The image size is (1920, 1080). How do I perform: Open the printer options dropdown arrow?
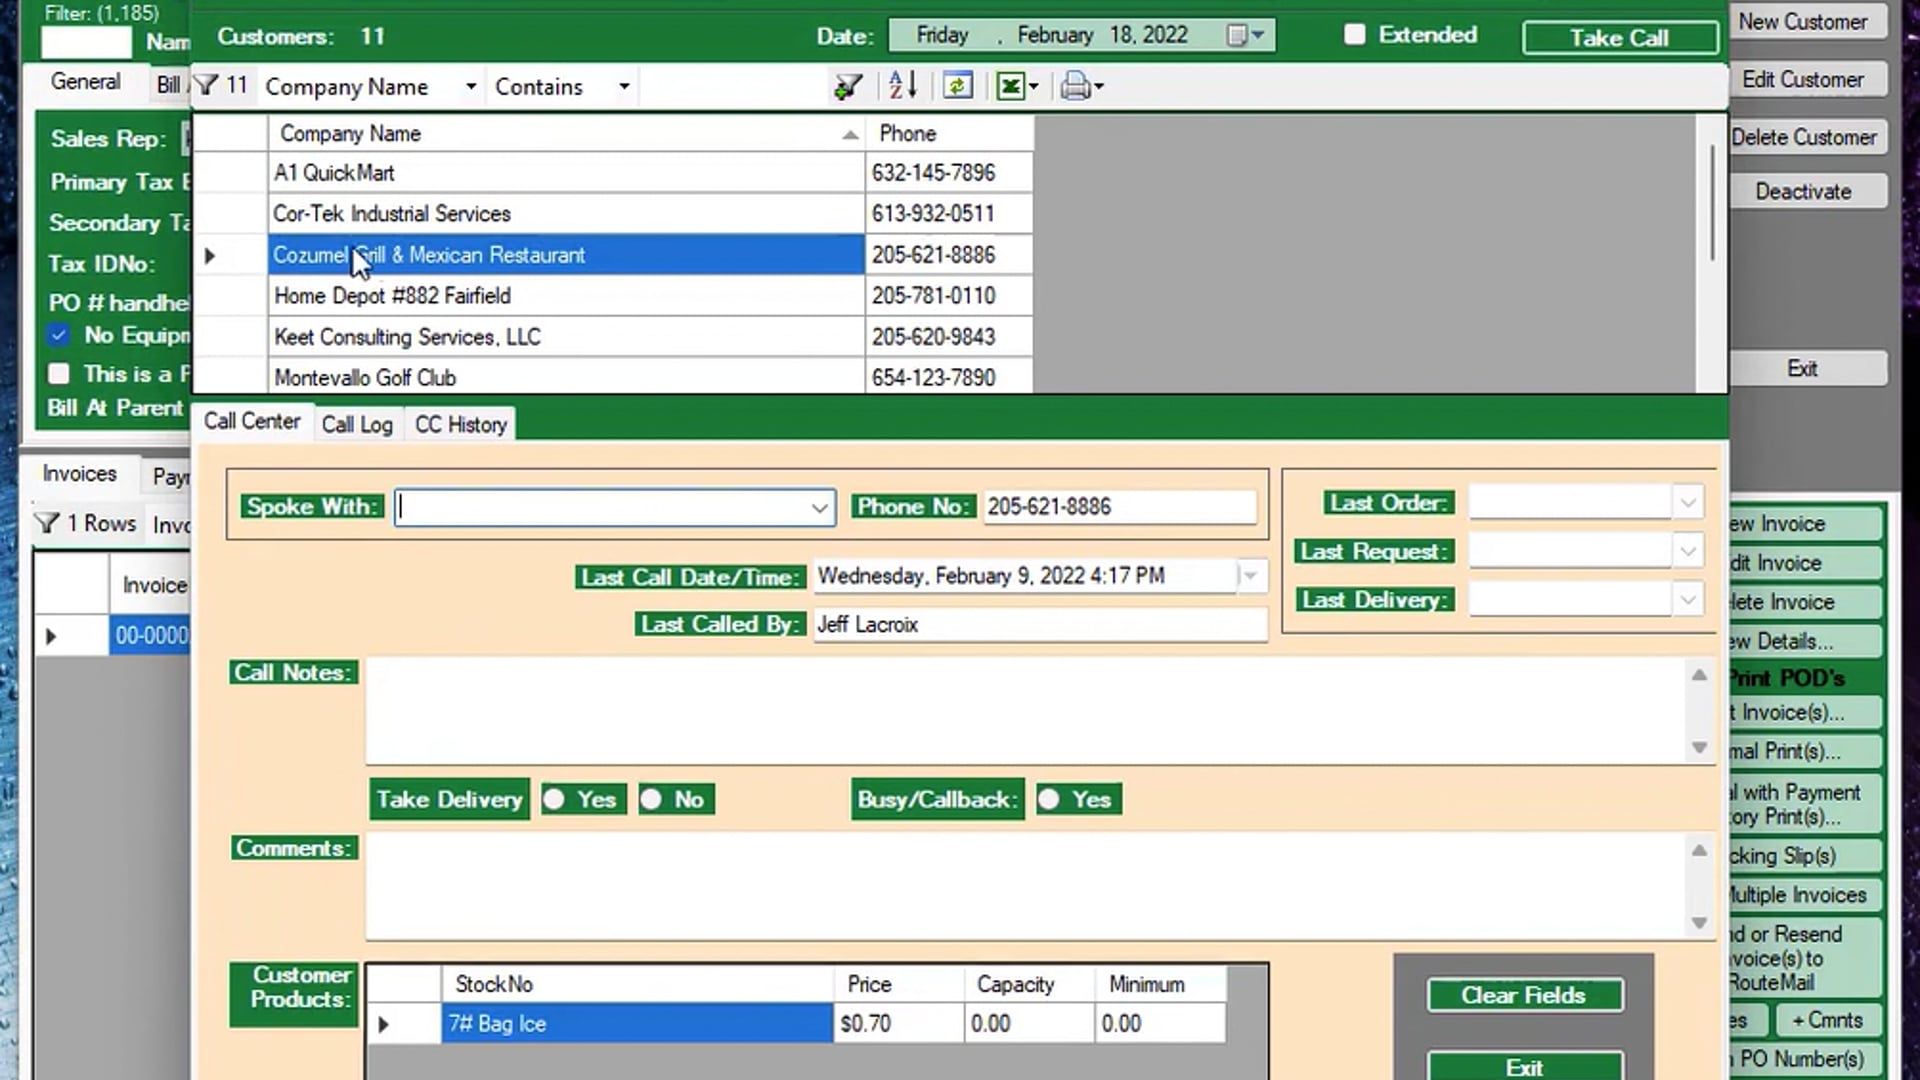[1099, 87]
